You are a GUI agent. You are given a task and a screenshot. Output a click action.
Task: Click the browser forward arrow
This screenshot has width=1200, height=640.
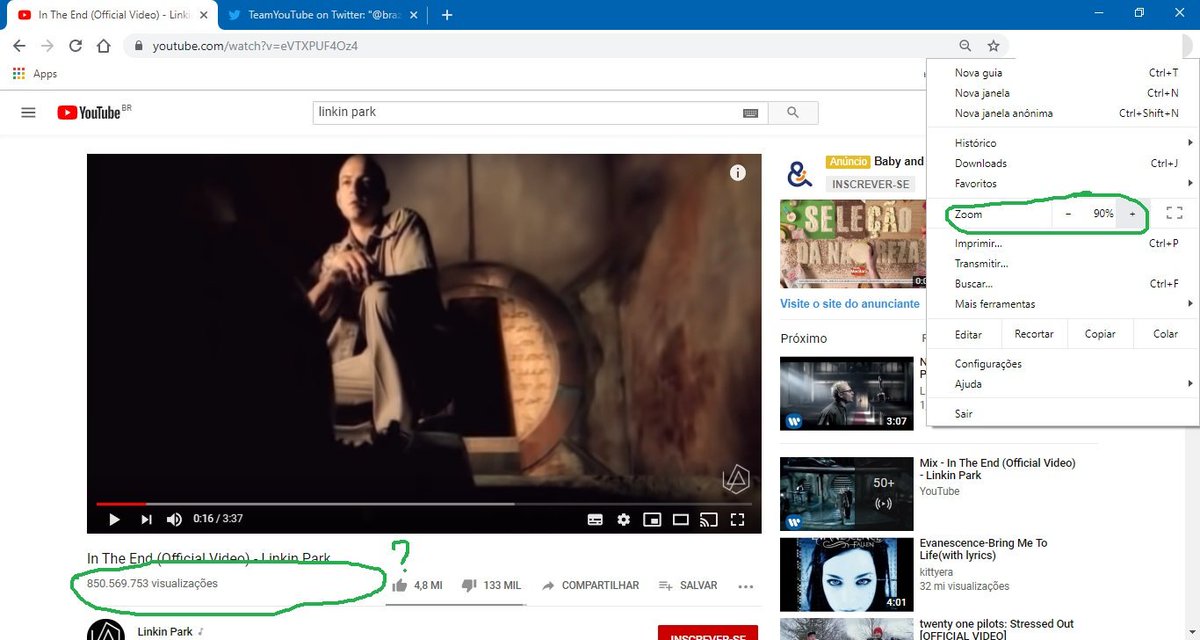click(x=47, y=46)
